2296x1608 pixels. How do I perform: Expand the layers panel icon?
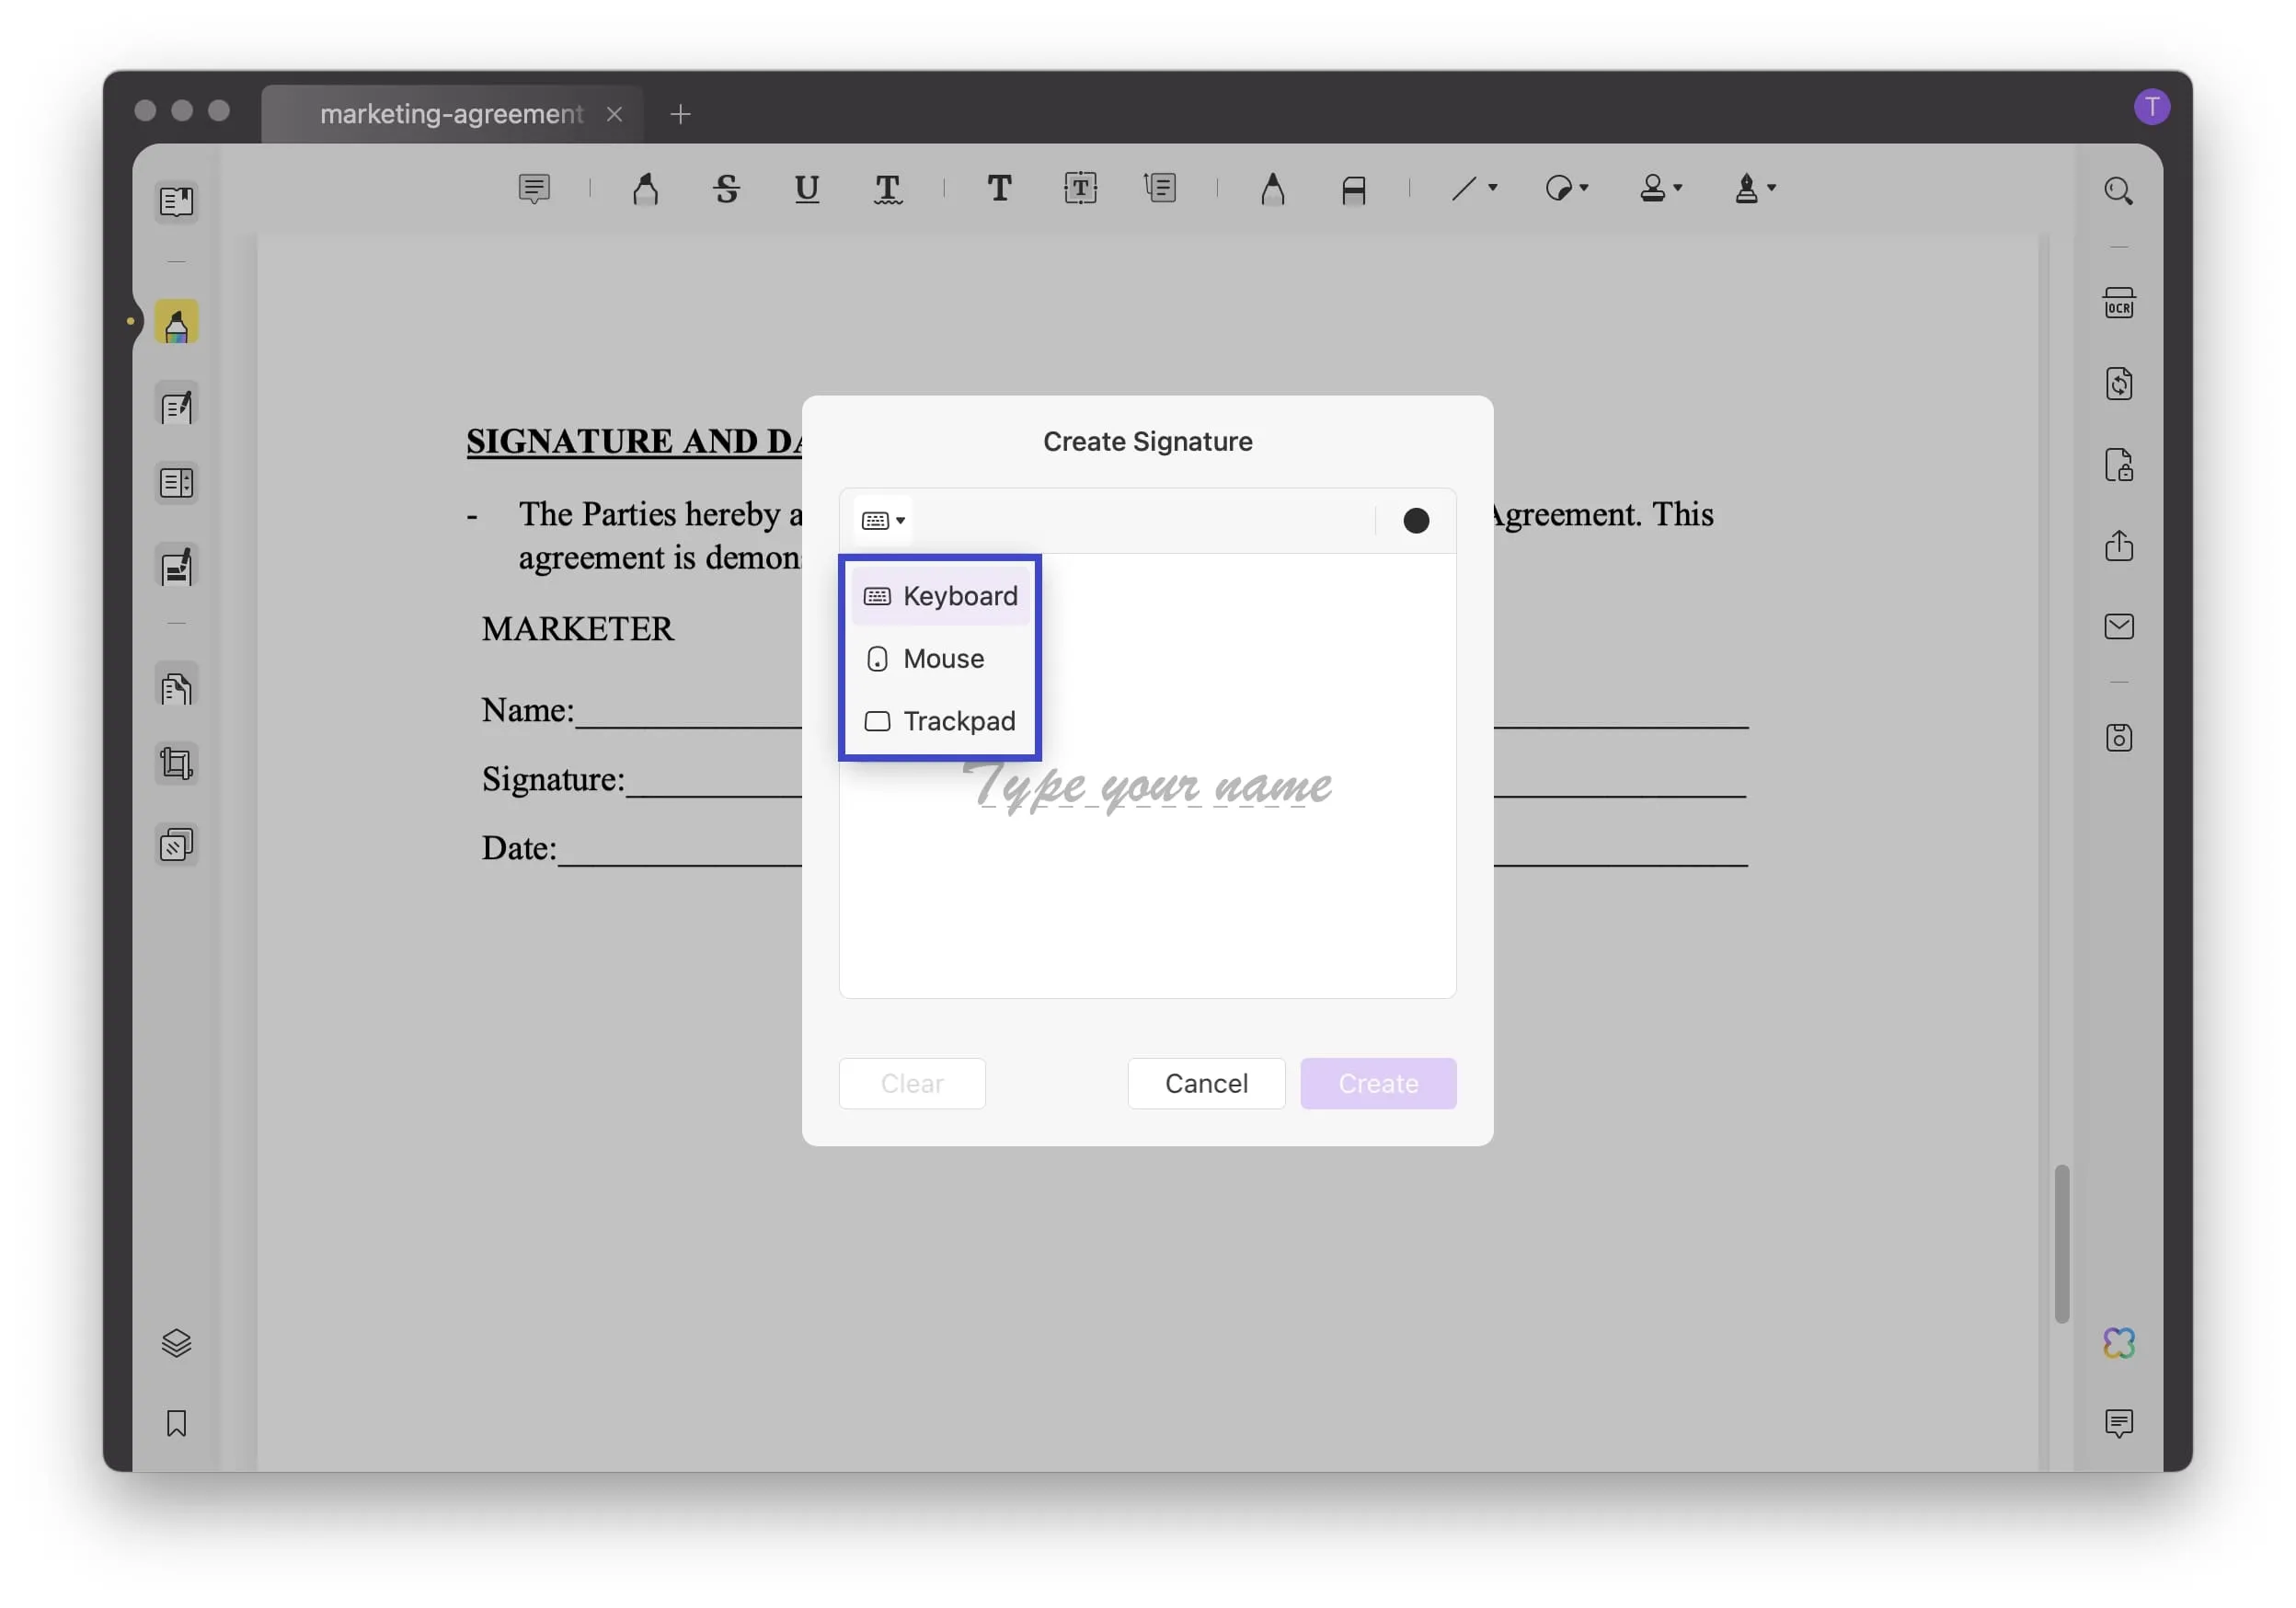click(x=177, y=1343)
